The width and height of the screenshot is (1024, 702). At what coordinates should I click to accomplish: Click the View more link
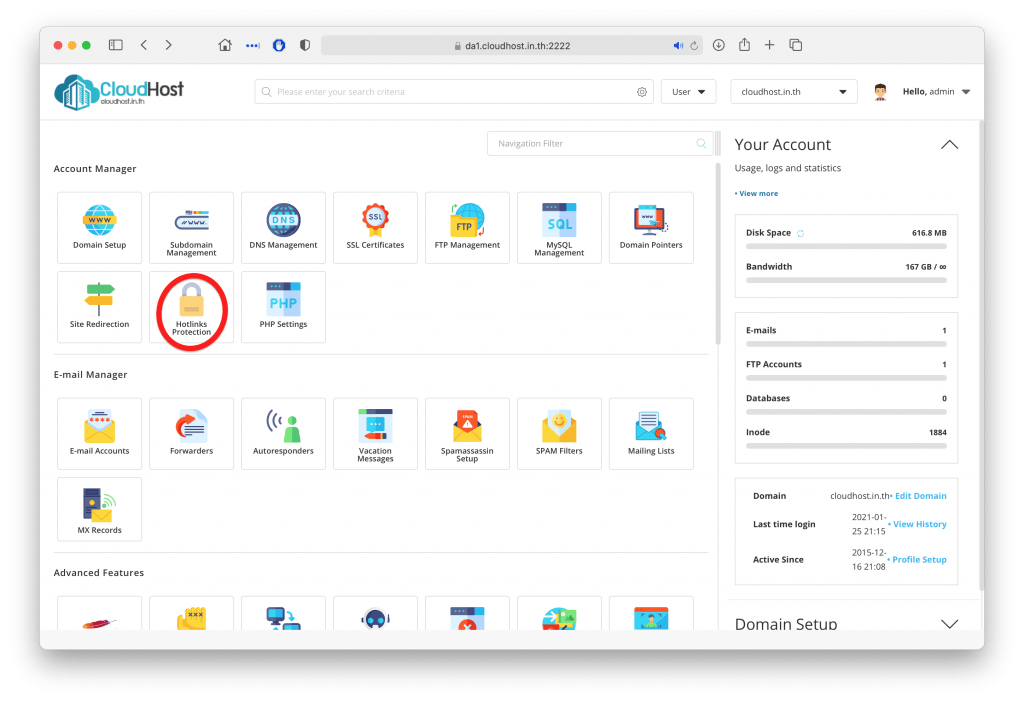(x=757, y=194)
